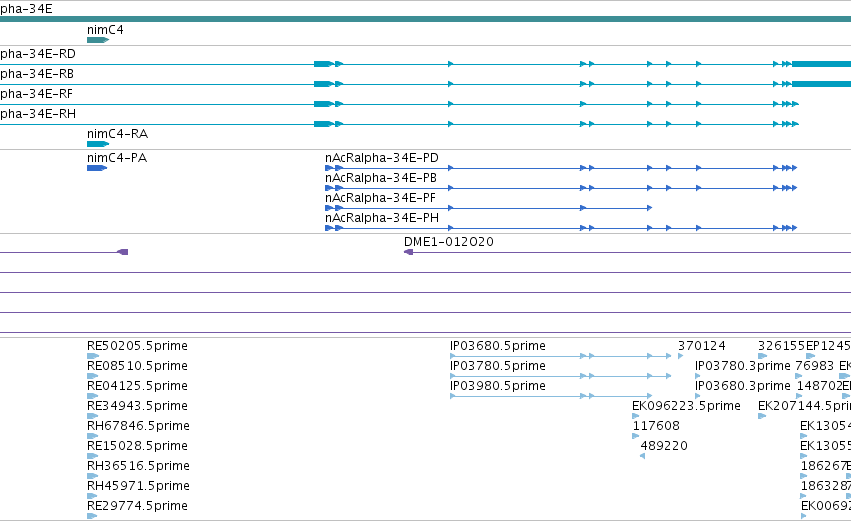Screen dimensions: 851x521
Task: Click the pha-34E-RB transcript label
Action: (37, 74)
